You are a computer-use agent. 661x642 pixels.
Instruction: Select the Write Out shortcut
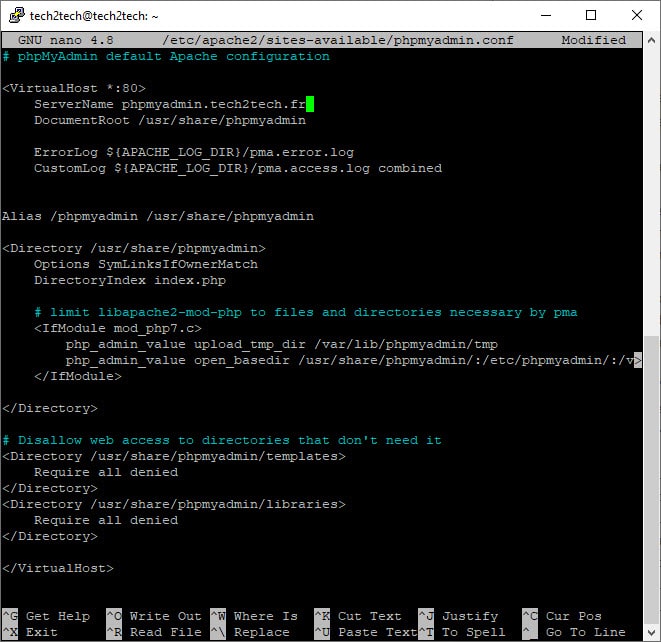(165, 616)
